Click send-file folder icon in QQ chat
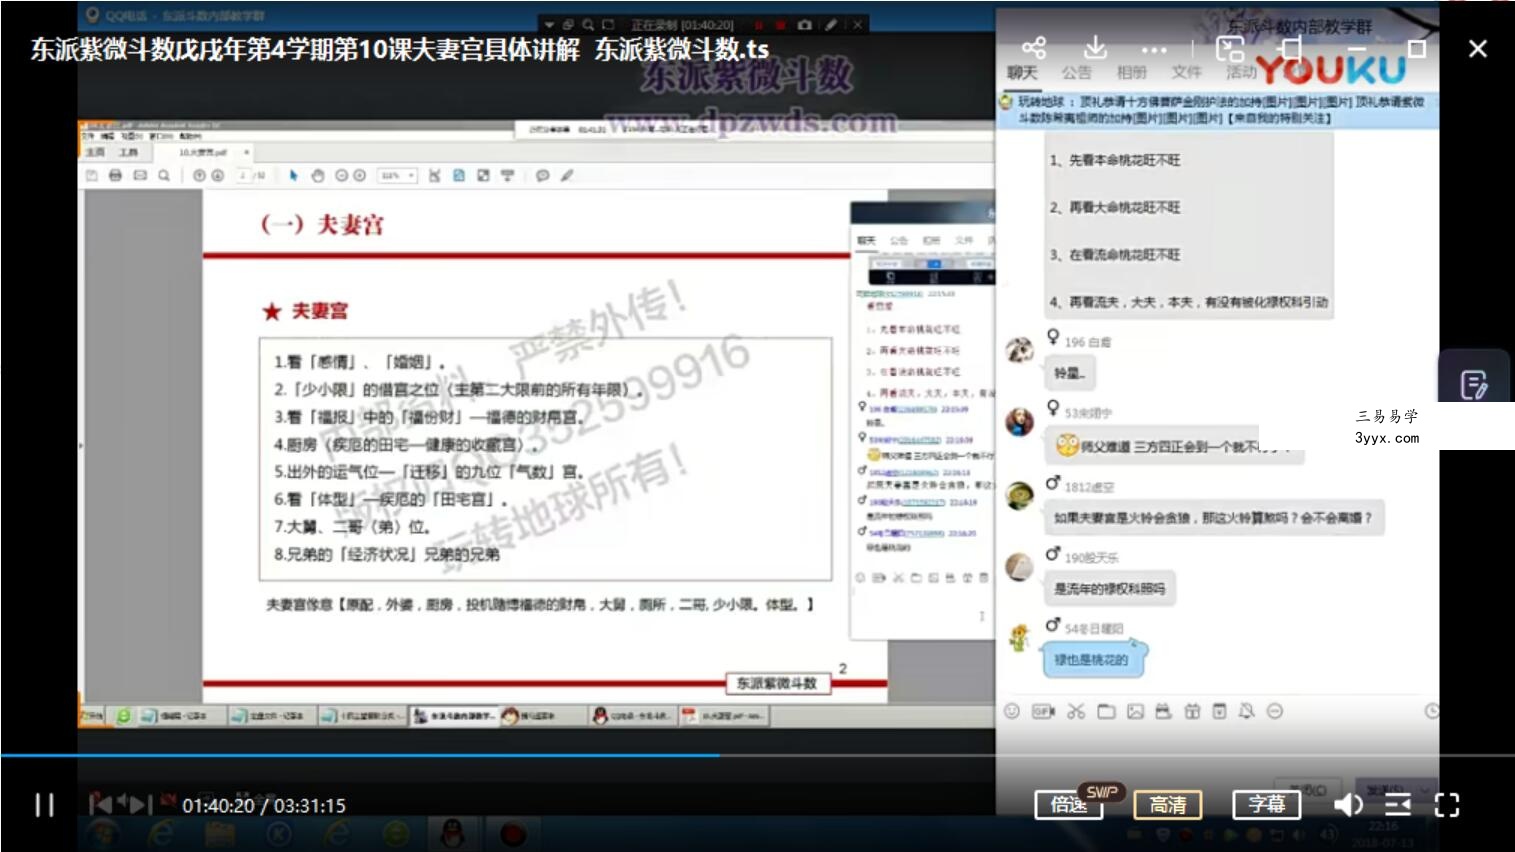 point(1106,711)
